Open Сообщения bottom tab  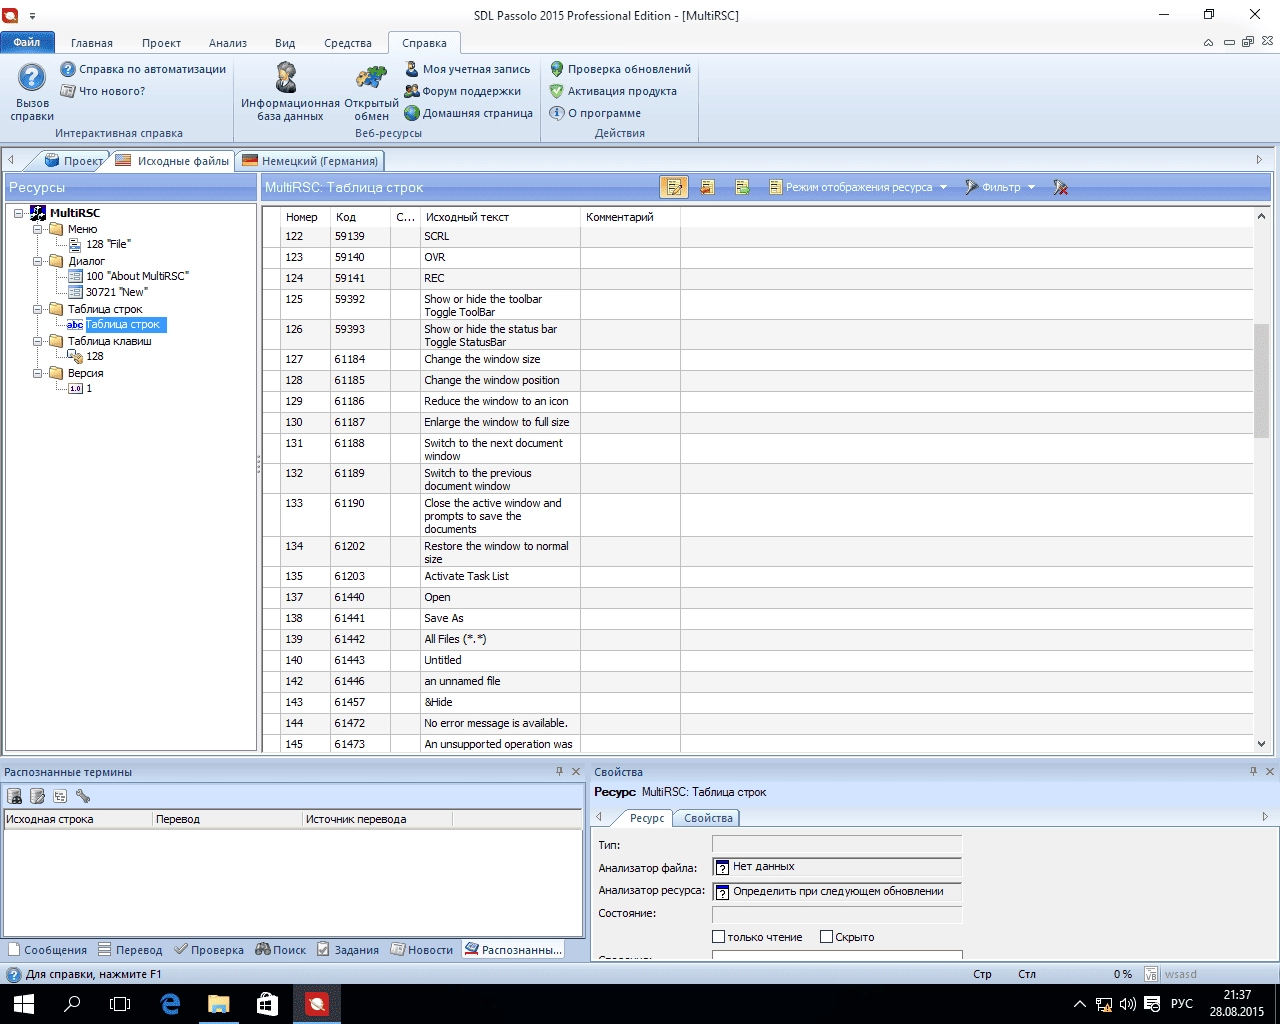point(47,950)
